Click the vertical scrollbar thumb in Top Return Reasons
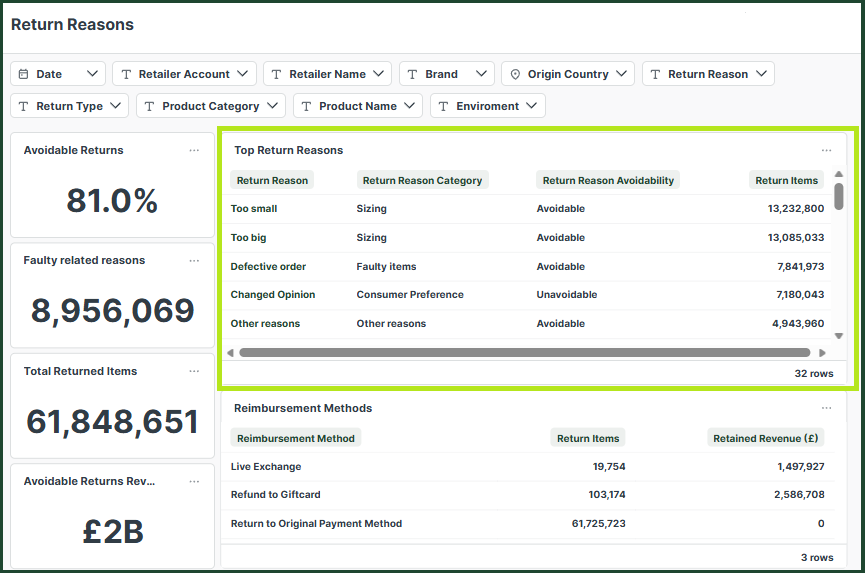The image size is (865, 573). 839,197
